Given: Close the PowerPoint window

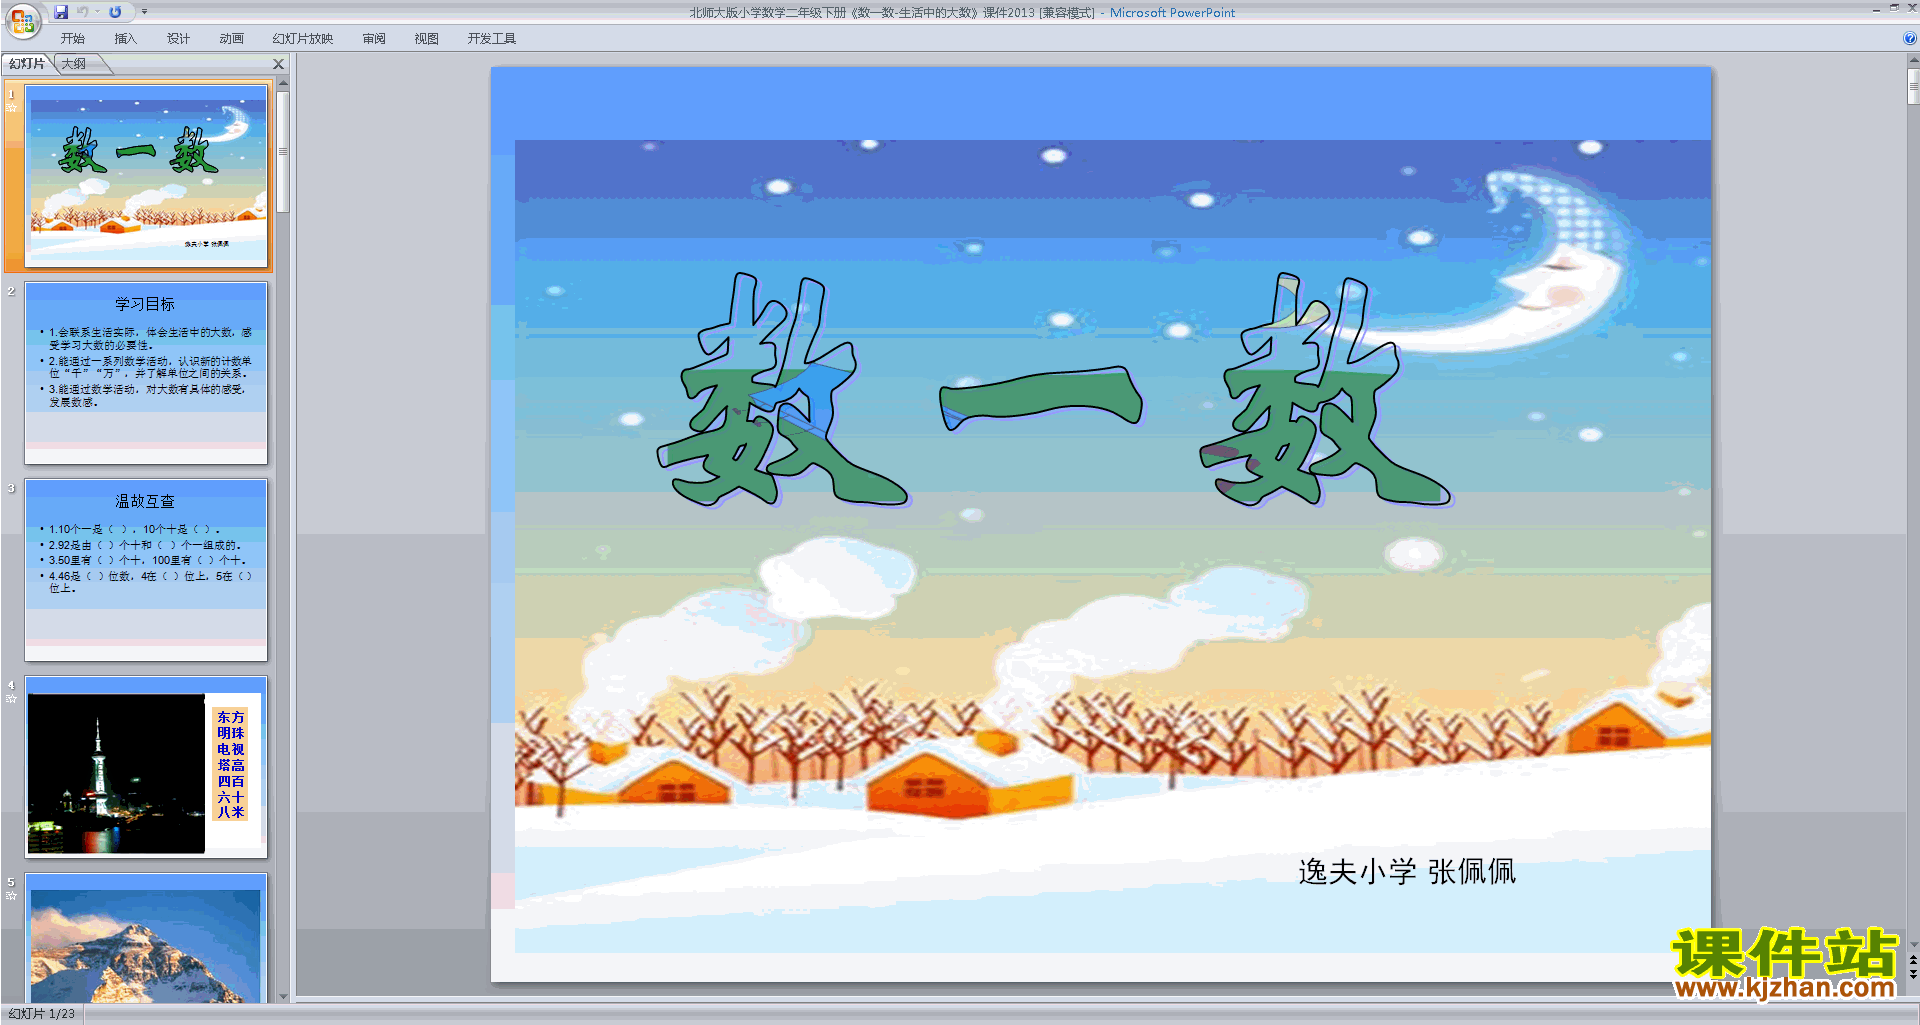Looking at the screenshot, I should coord(1912,8).
